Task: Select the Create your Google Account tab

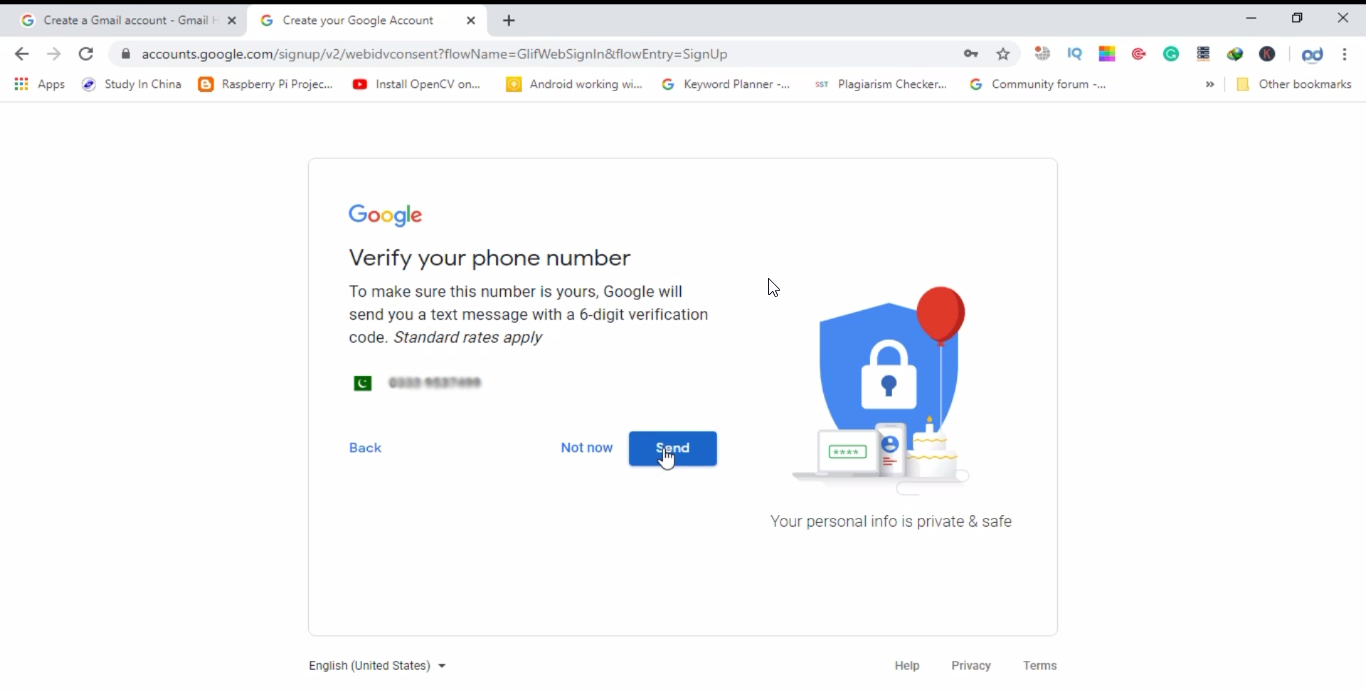Action: (x=358, y=20)
